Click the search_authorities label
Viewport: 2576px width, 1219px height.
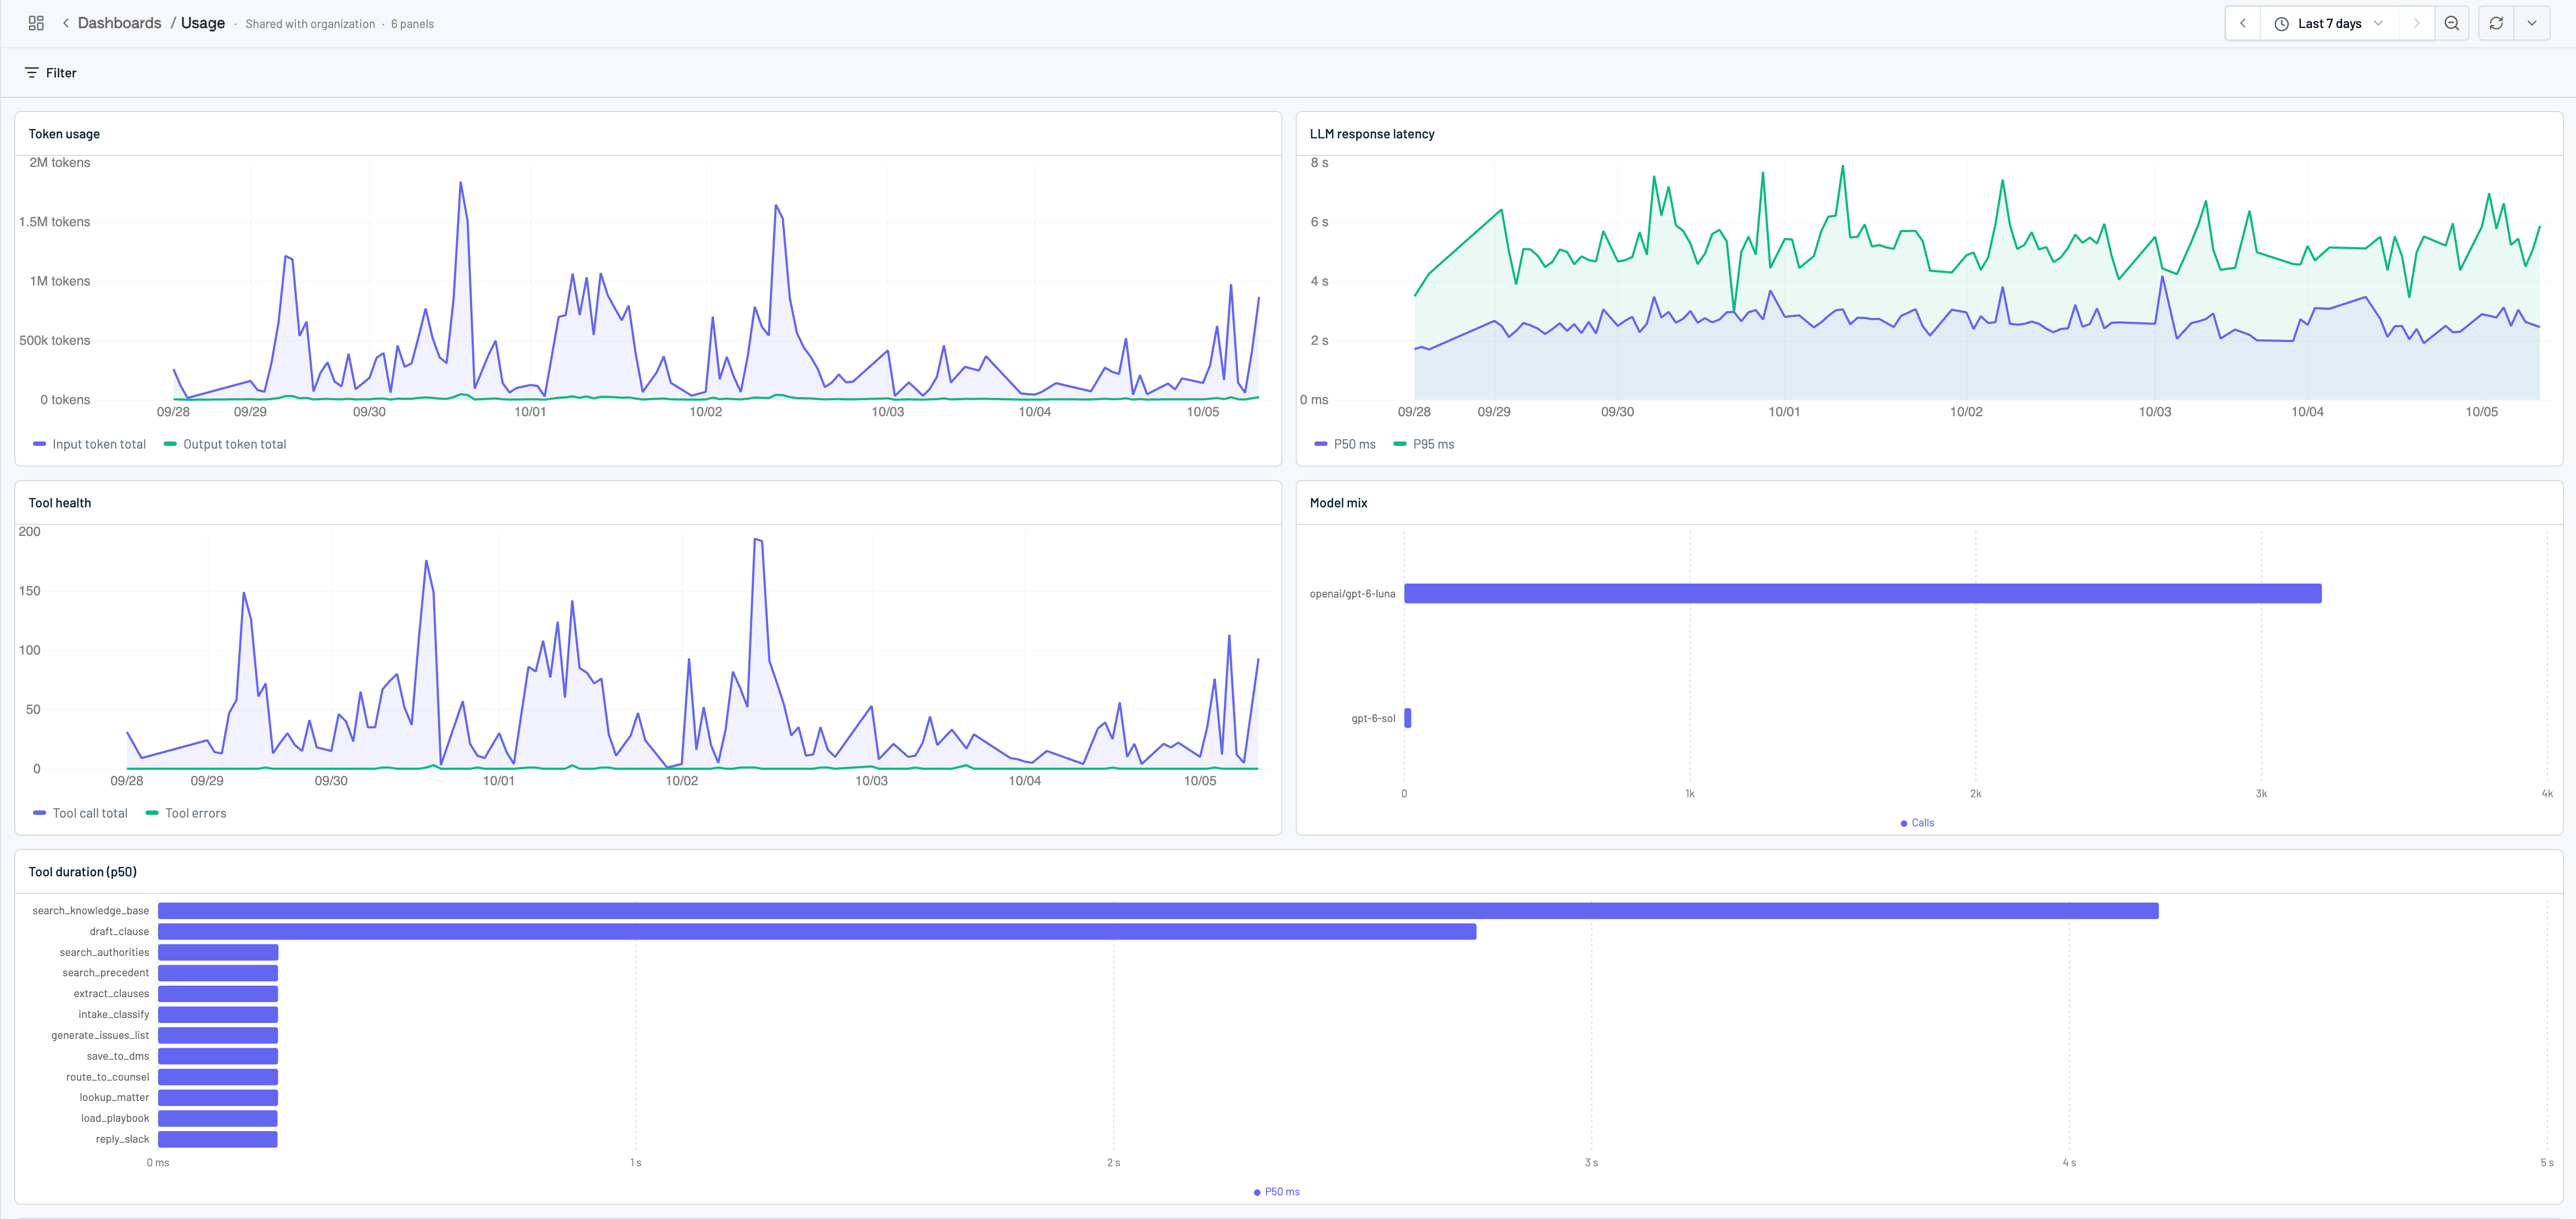104,953
